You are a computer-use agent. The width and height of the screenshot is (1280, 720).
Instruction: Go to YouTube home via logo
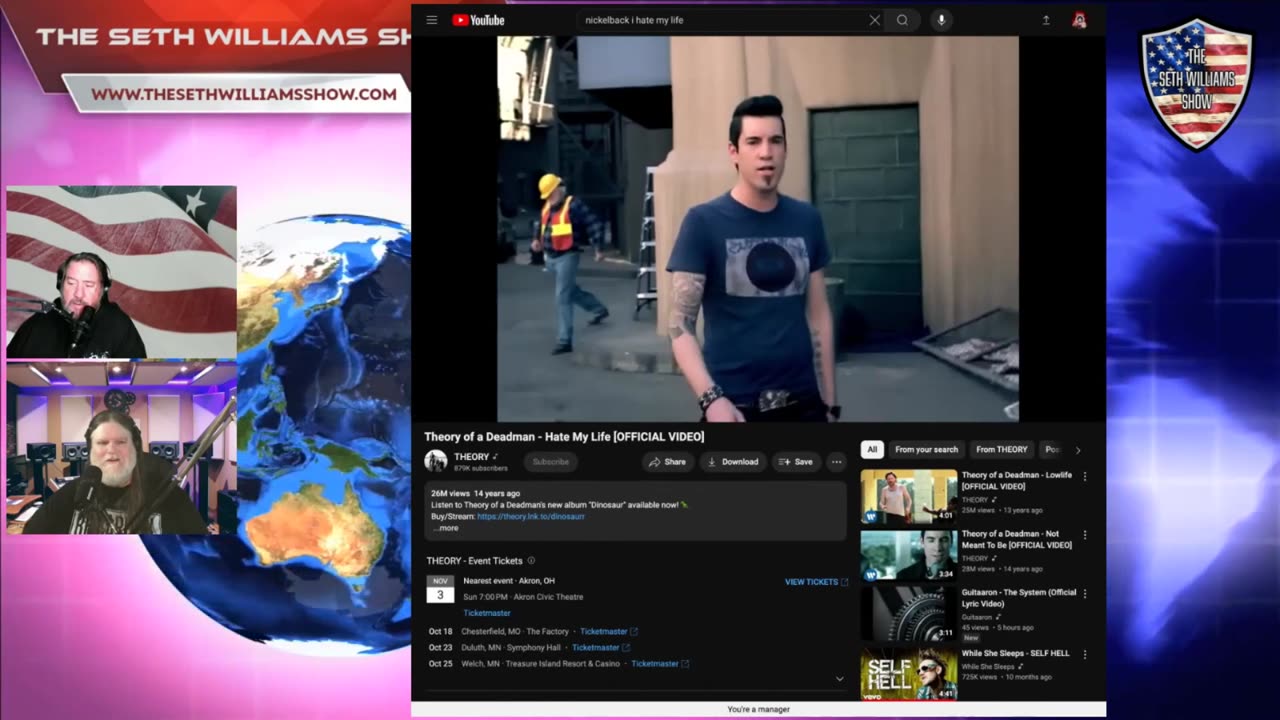point(479,20)
